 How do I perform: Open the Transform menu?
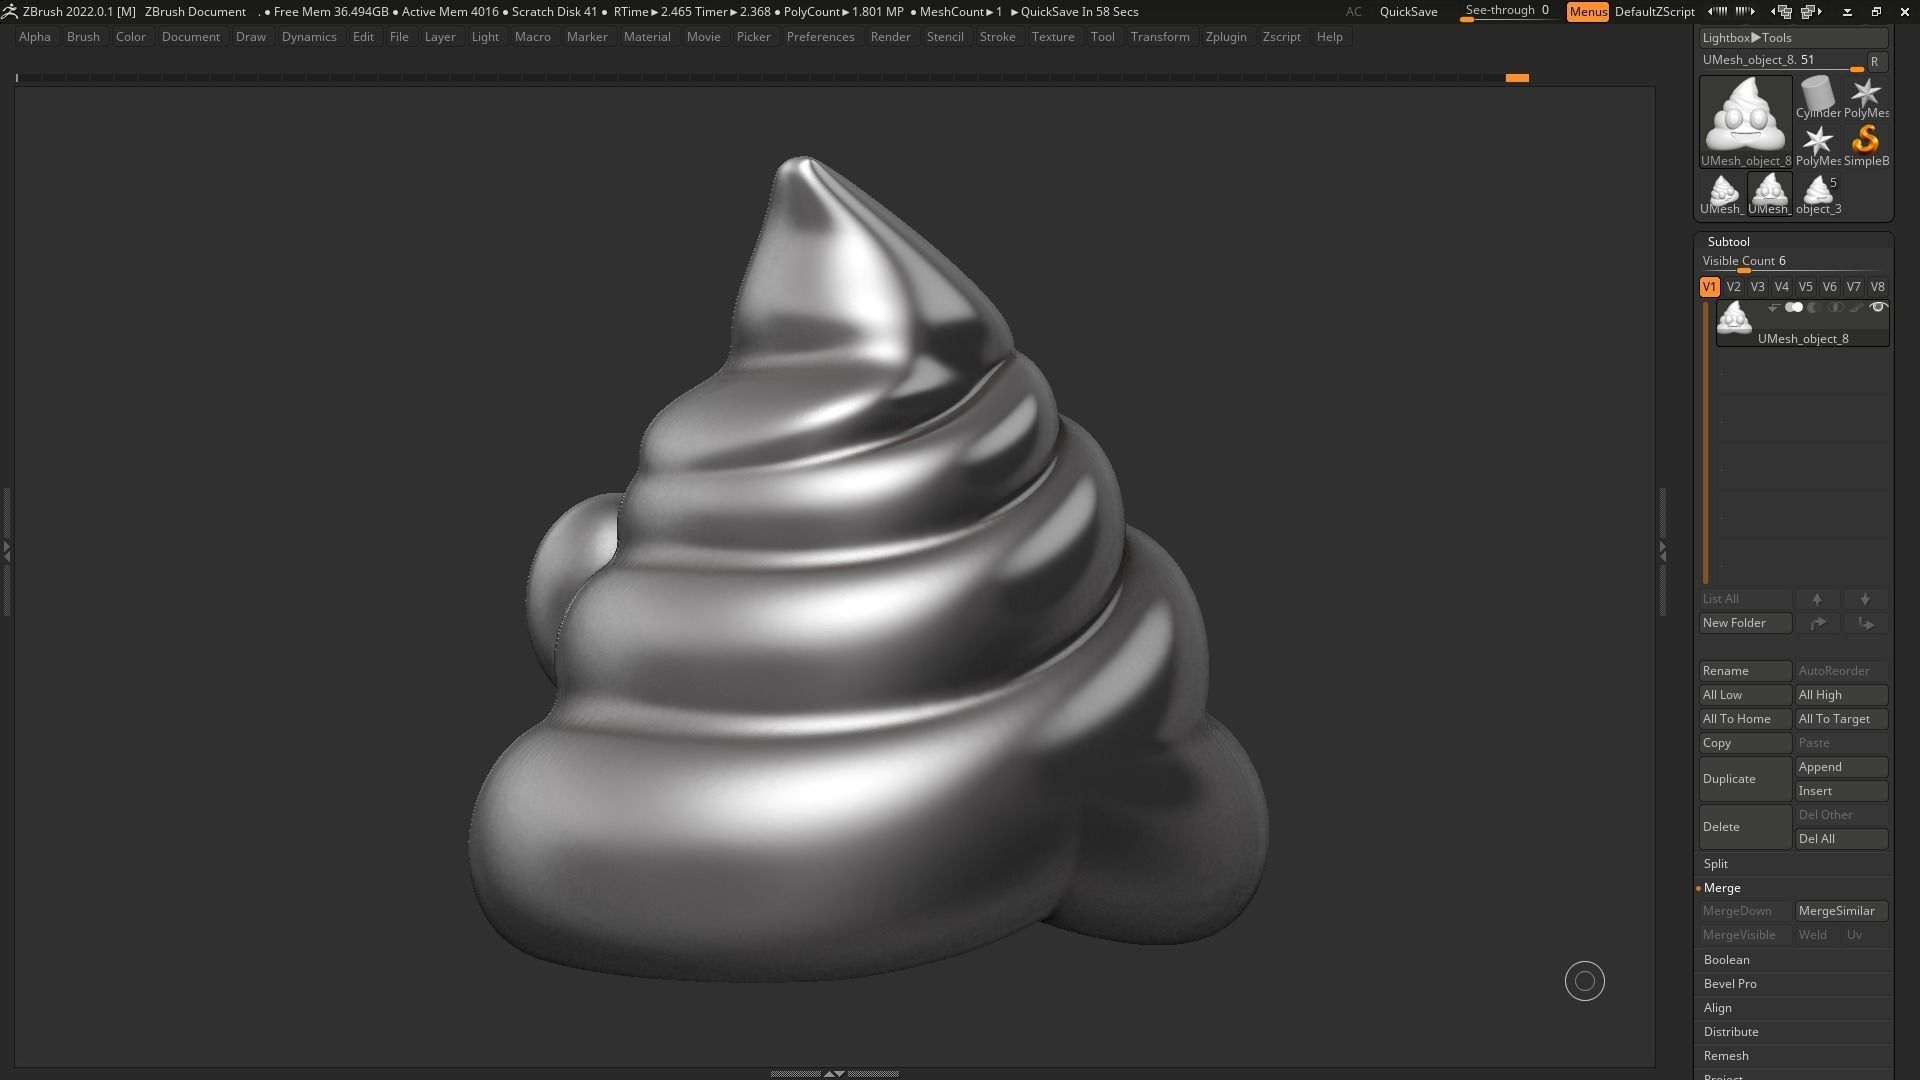[1160, 37]
